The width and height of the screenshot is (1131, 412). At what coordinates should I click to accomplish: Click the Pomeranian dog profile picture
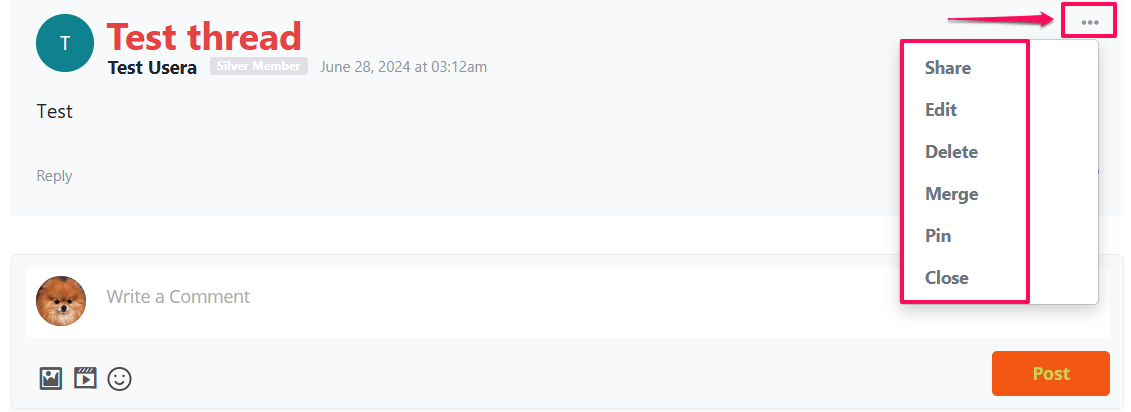point(61,301)
